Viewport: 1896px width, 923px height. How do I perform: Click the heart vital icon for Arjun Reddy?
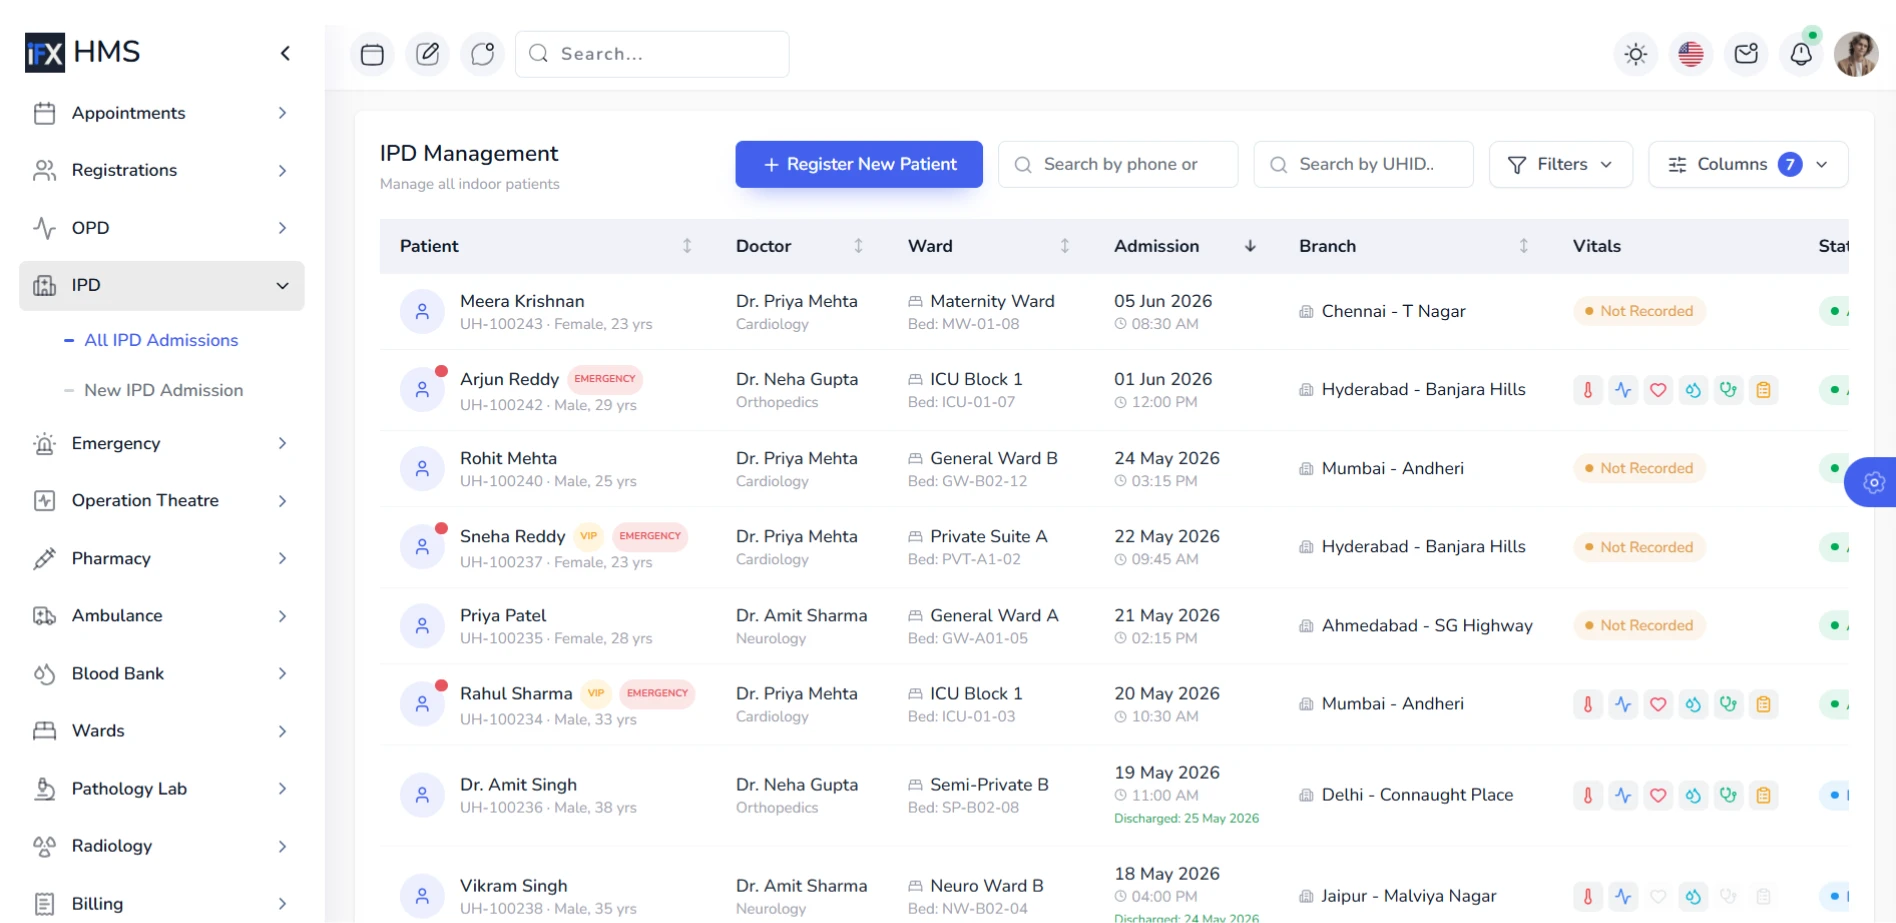[1658, 390]
